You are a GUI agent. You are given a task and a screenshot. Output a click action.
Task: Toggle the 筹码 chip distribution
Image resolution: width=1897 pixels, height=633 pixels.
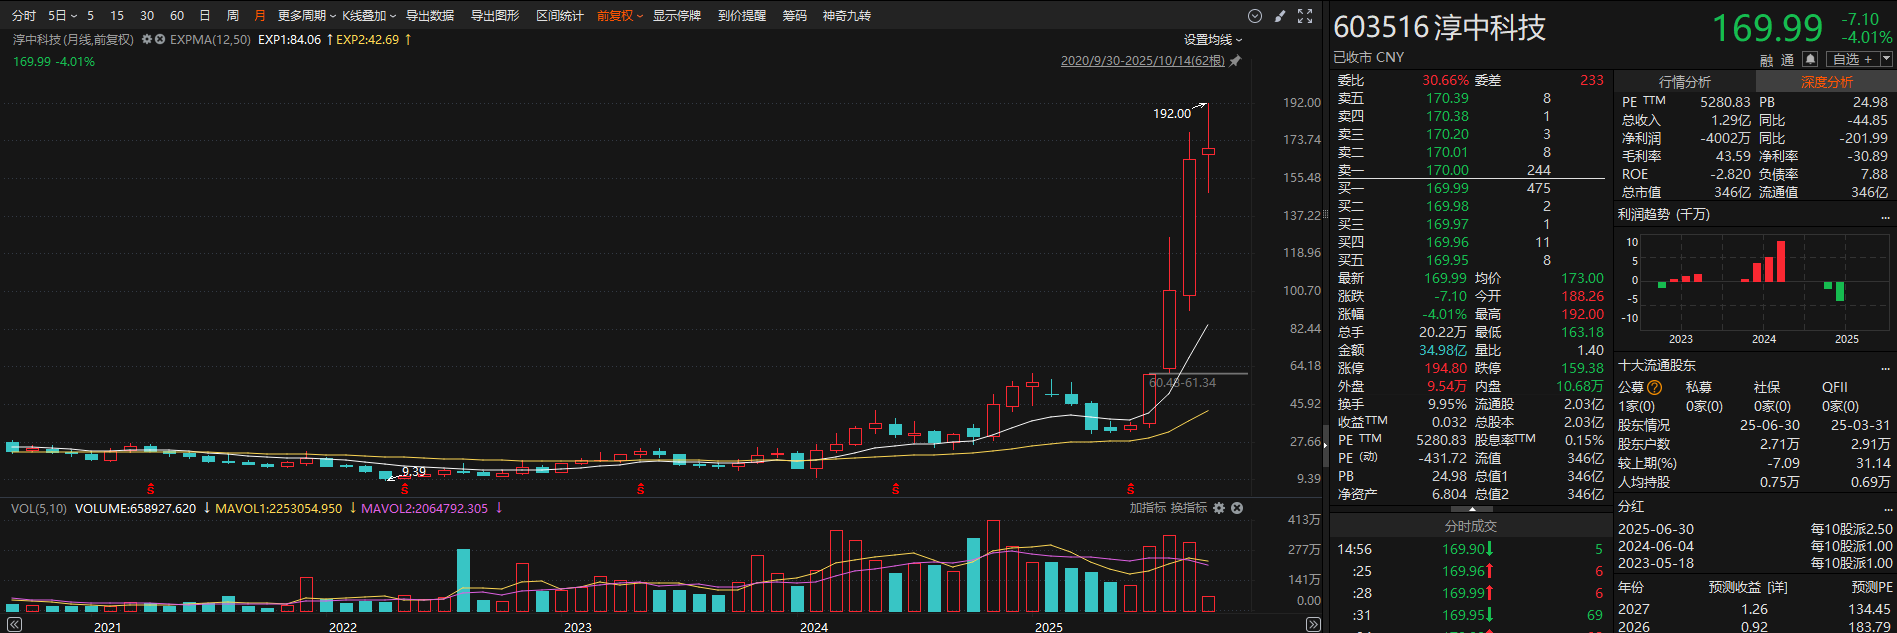coord(794,16)
